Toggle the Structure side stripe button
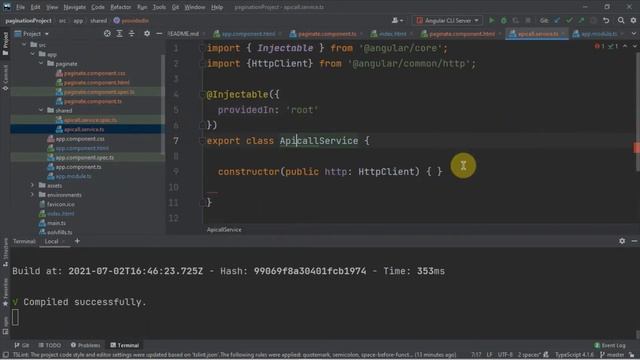 pyautogui.click(x=5, y=251)
